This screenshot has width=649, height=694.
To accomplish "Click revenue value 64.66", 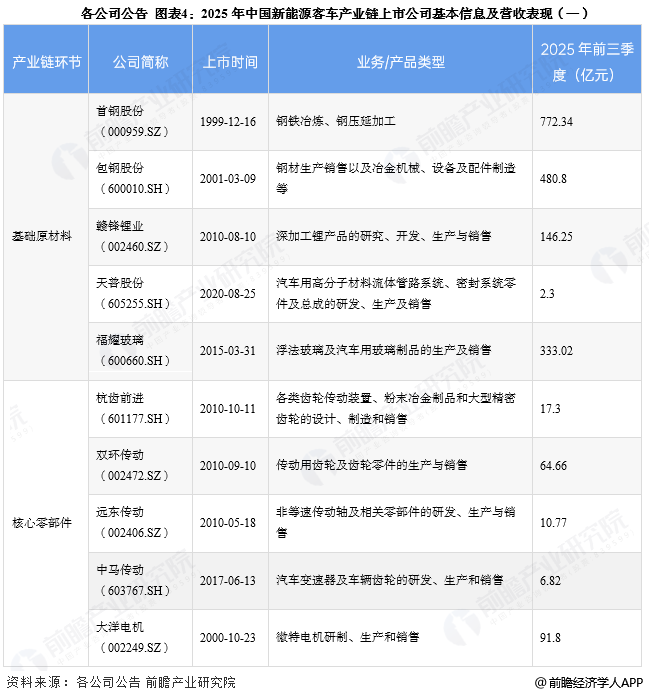I will click(x=553, y=466).
